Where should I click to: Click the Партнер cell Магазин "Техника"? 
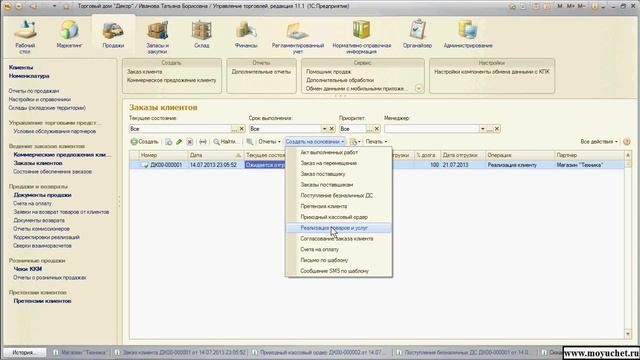(x=589, y=165)
